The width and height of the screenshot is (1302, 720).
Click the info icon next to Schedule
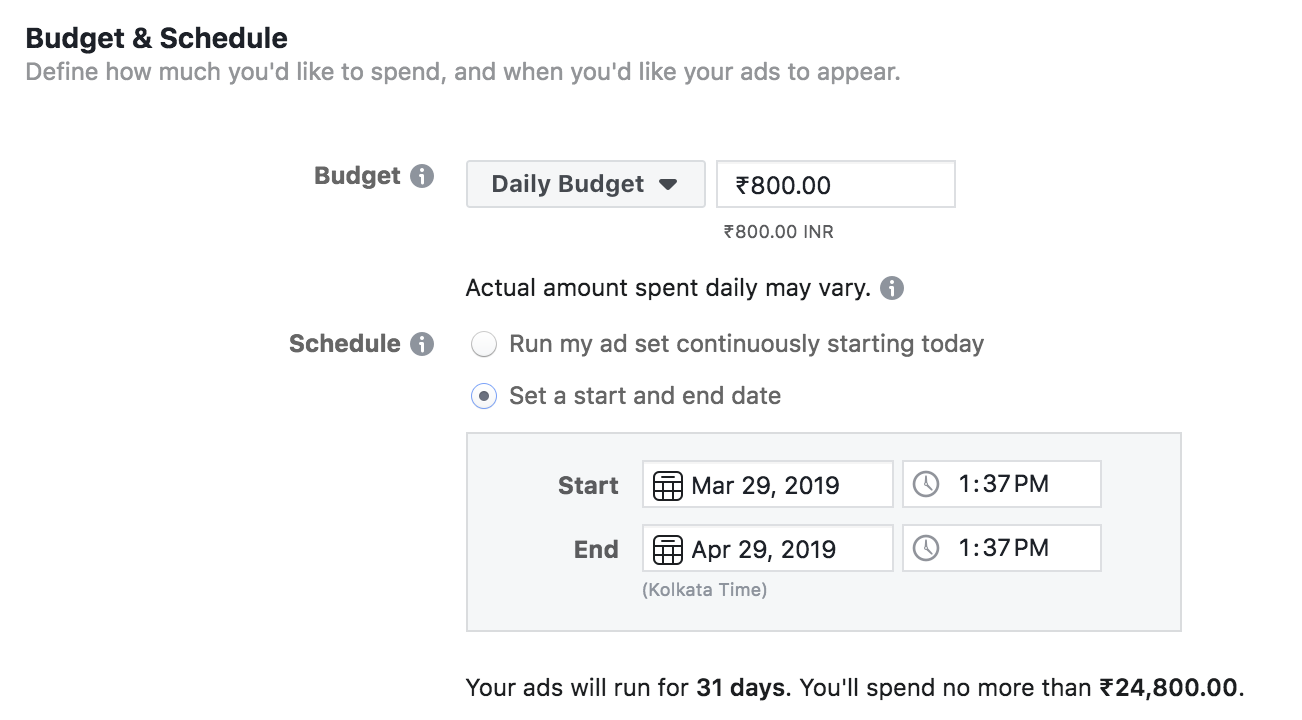point(423,345)
